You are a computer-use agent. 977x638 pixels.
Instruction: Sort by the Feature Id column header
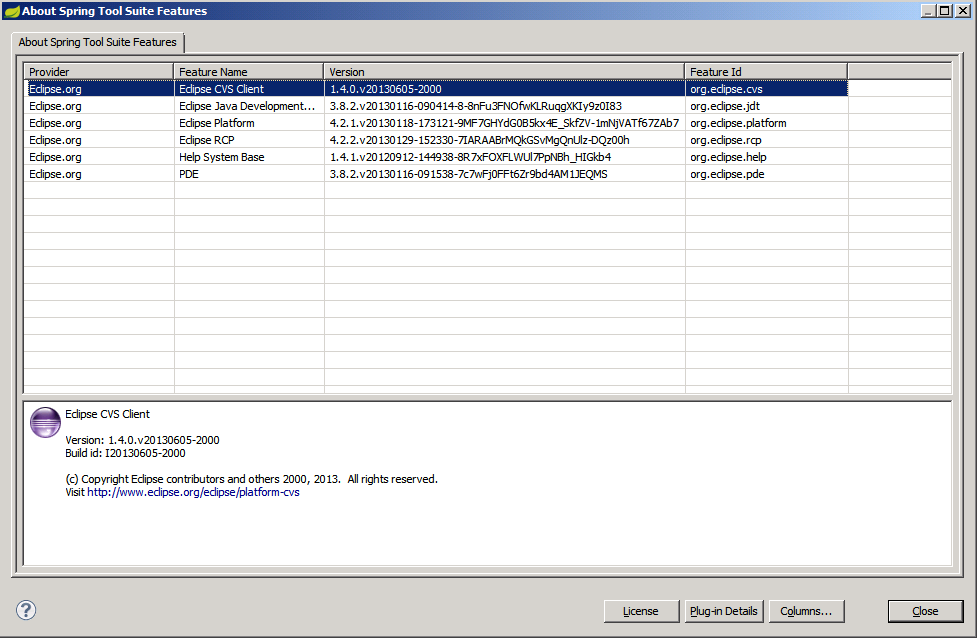766,72
